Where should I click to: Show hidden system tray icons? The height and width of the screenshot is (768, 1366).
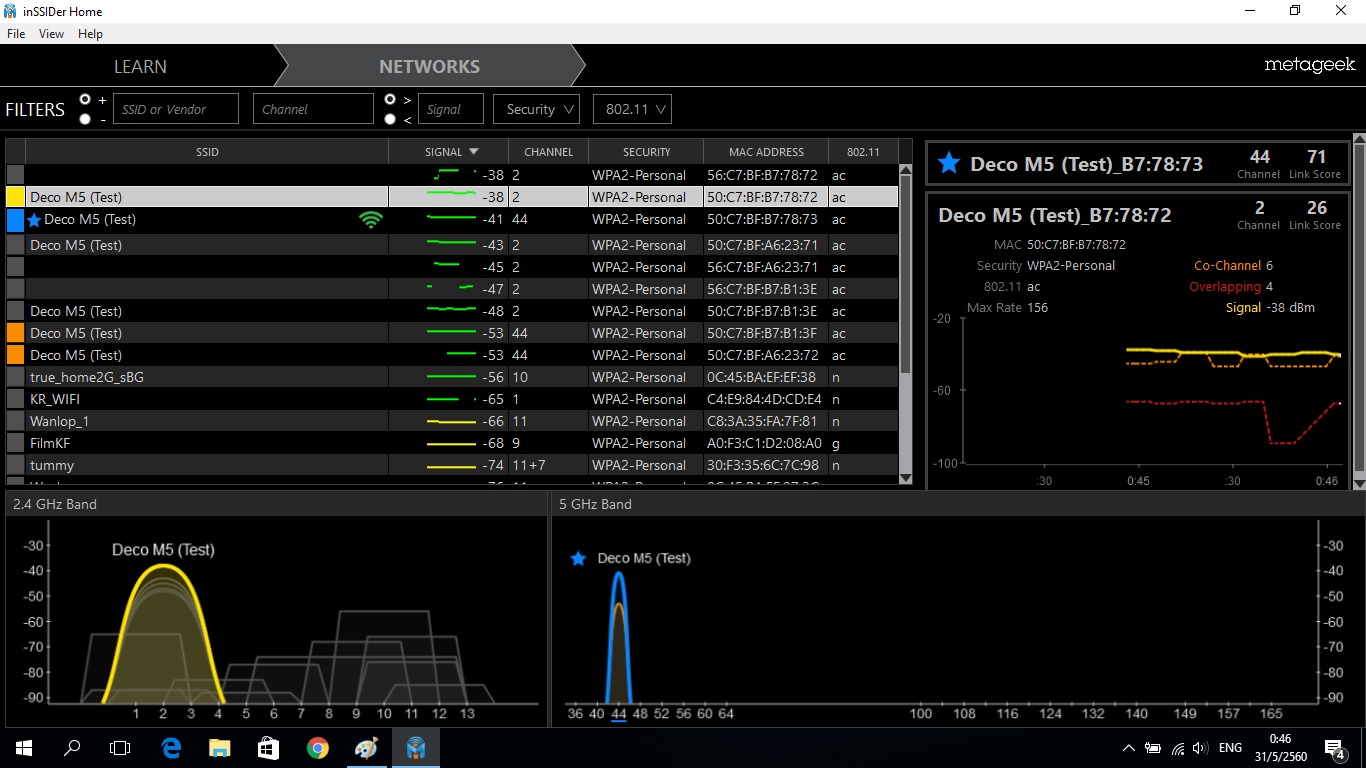(1129, 748)
